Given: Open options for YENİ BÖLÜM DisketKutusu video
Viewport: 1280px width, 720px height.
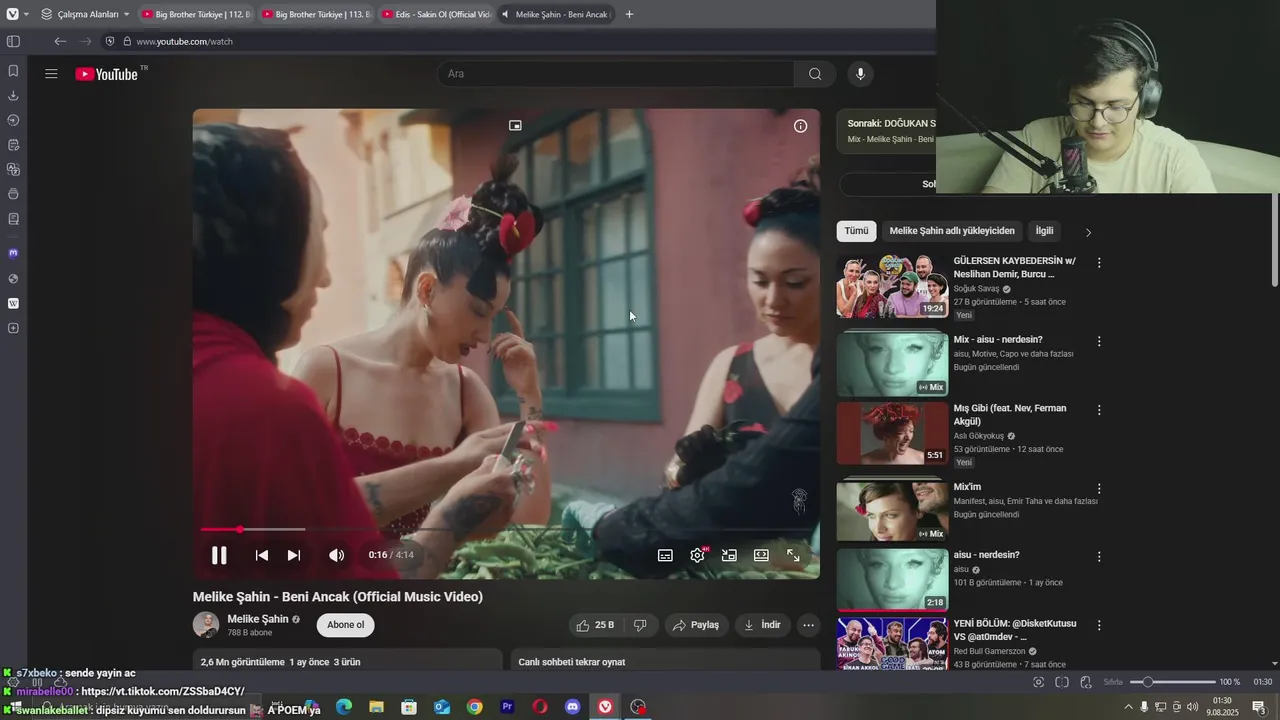Looking at the screenshot, I should pos(1099,625).
